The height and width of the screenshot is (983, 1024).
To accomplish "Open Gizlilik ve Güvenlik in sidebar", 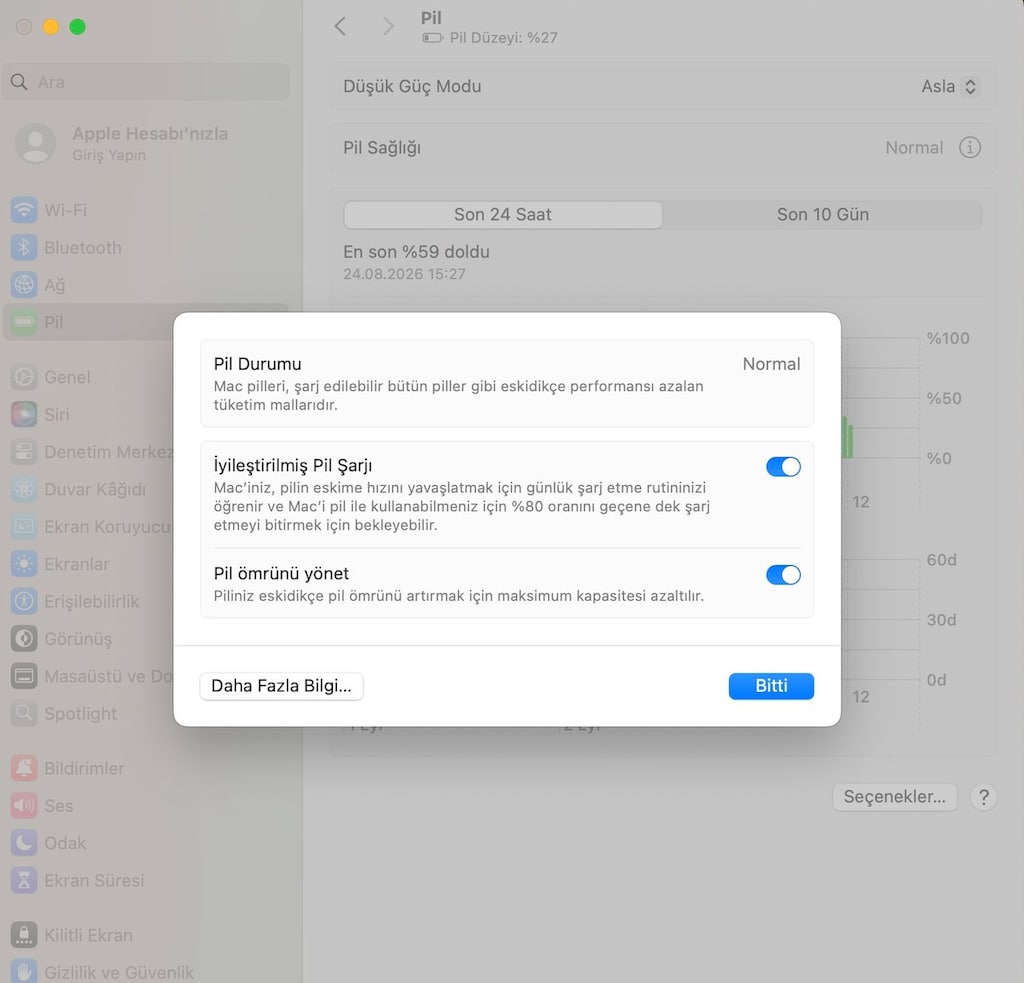I will (x=146, y=972).
